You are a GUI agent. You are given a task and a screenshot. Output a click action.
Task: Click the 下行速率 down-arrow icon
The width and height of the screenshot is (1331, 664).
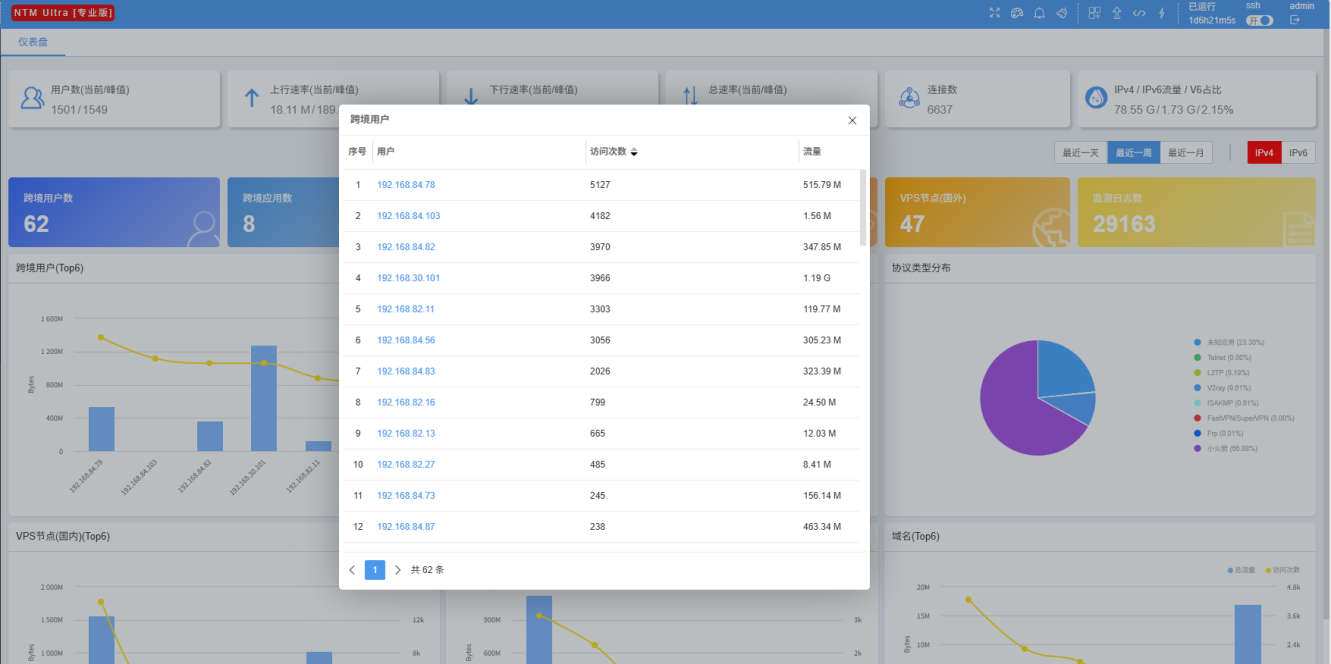coord(471,98)
